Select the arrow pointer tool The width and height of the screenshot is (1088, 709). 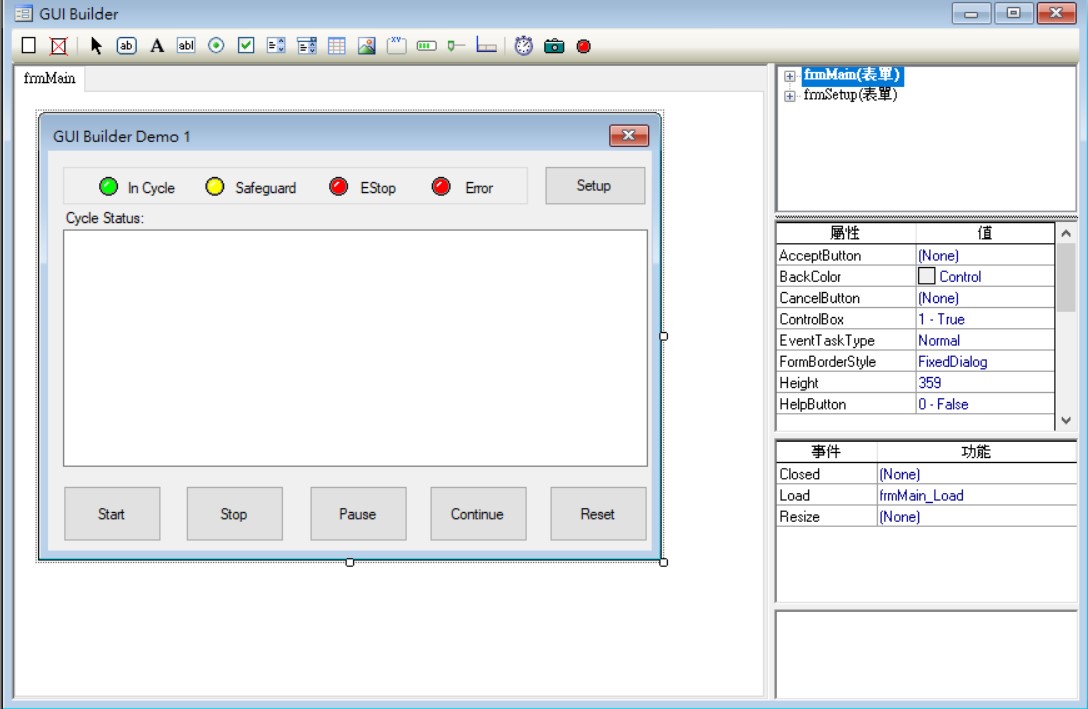[x=97, y=46]
